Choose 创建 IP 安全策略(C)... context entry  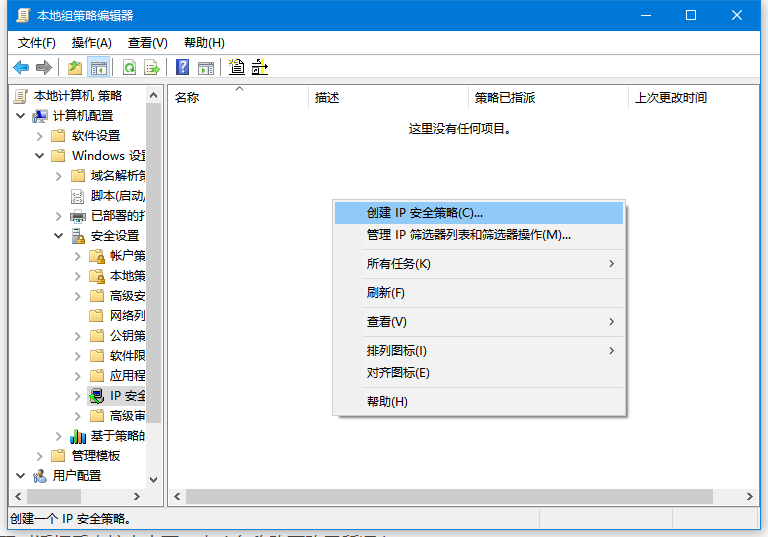tap(479, 213)
